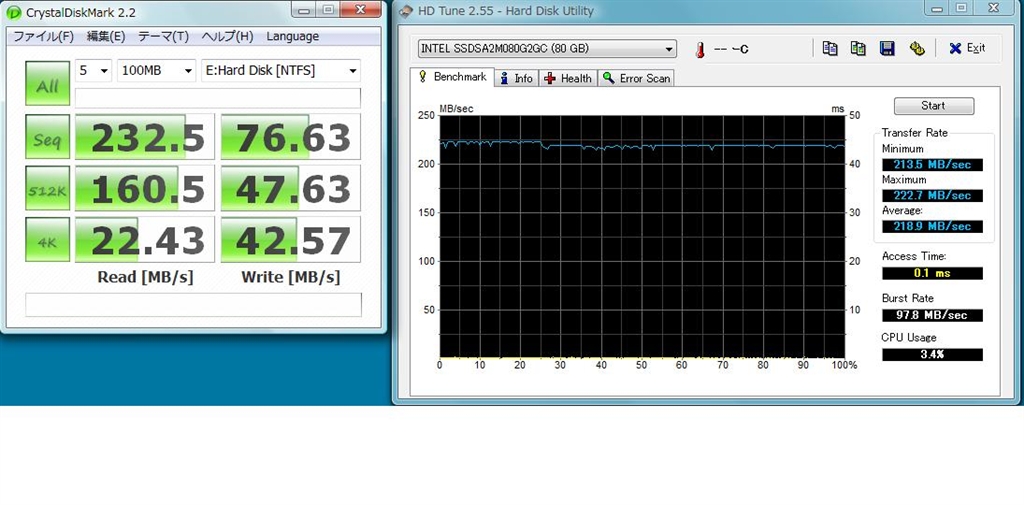Run all tests with the All button

click(47, 83)
